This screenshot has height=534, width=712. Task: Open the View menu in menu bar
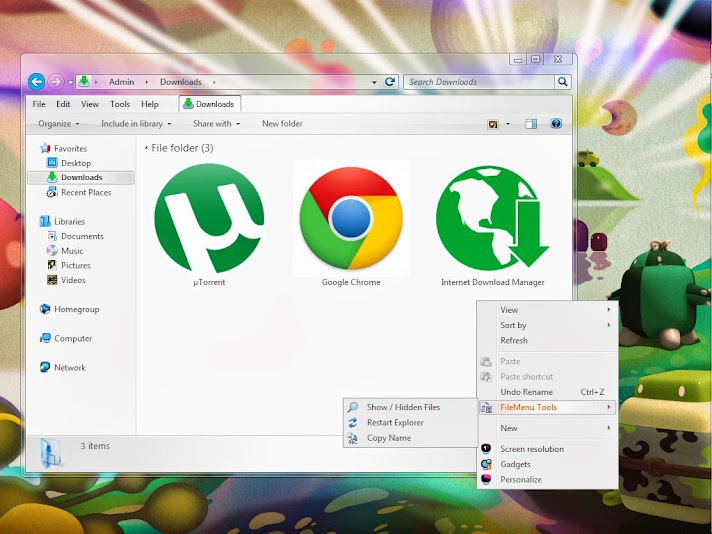(90, 104)
